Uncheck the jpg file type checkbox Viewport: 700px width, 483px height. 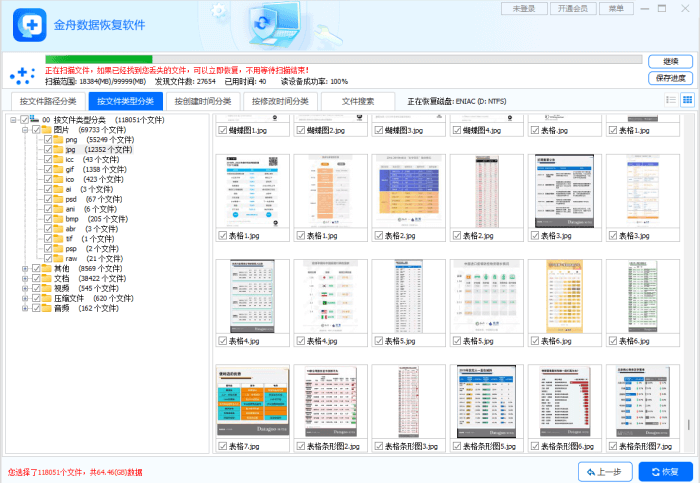(x=47, y=150)
